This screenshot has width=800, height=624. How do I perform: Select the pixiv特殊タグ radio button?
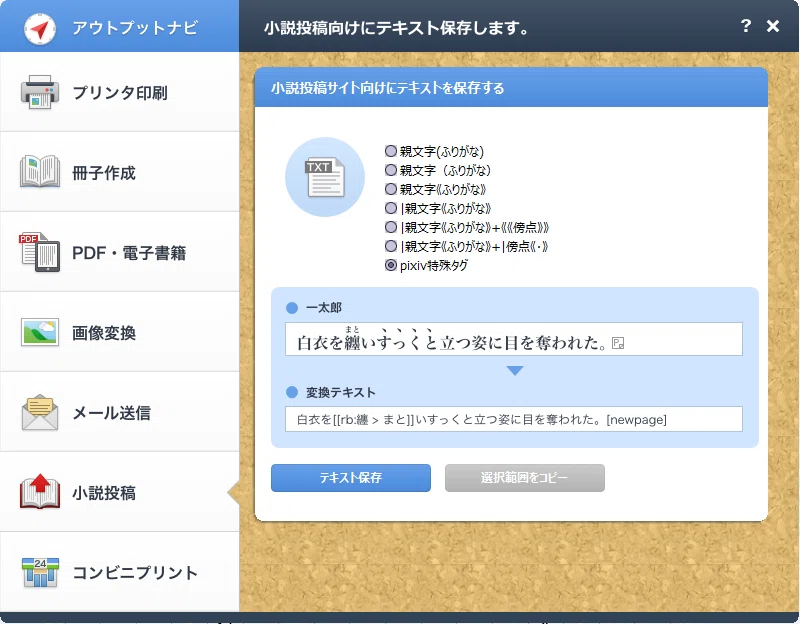point(391,265)
